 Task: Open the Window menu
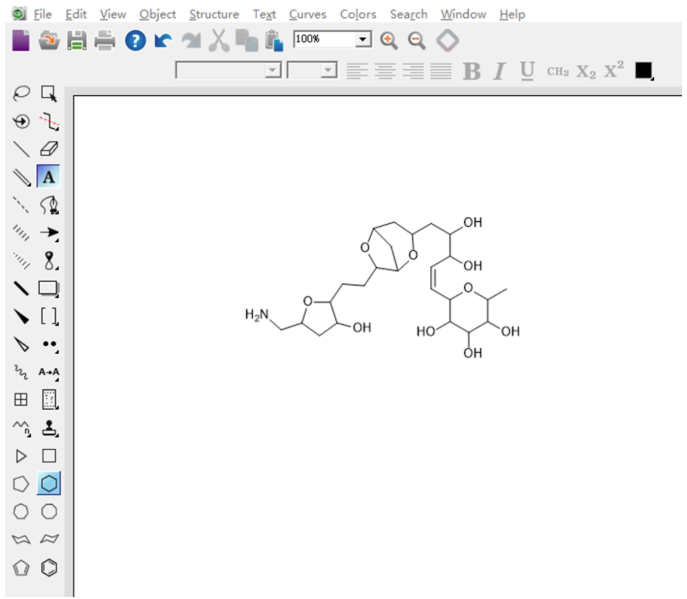click(x=463, y=14)
